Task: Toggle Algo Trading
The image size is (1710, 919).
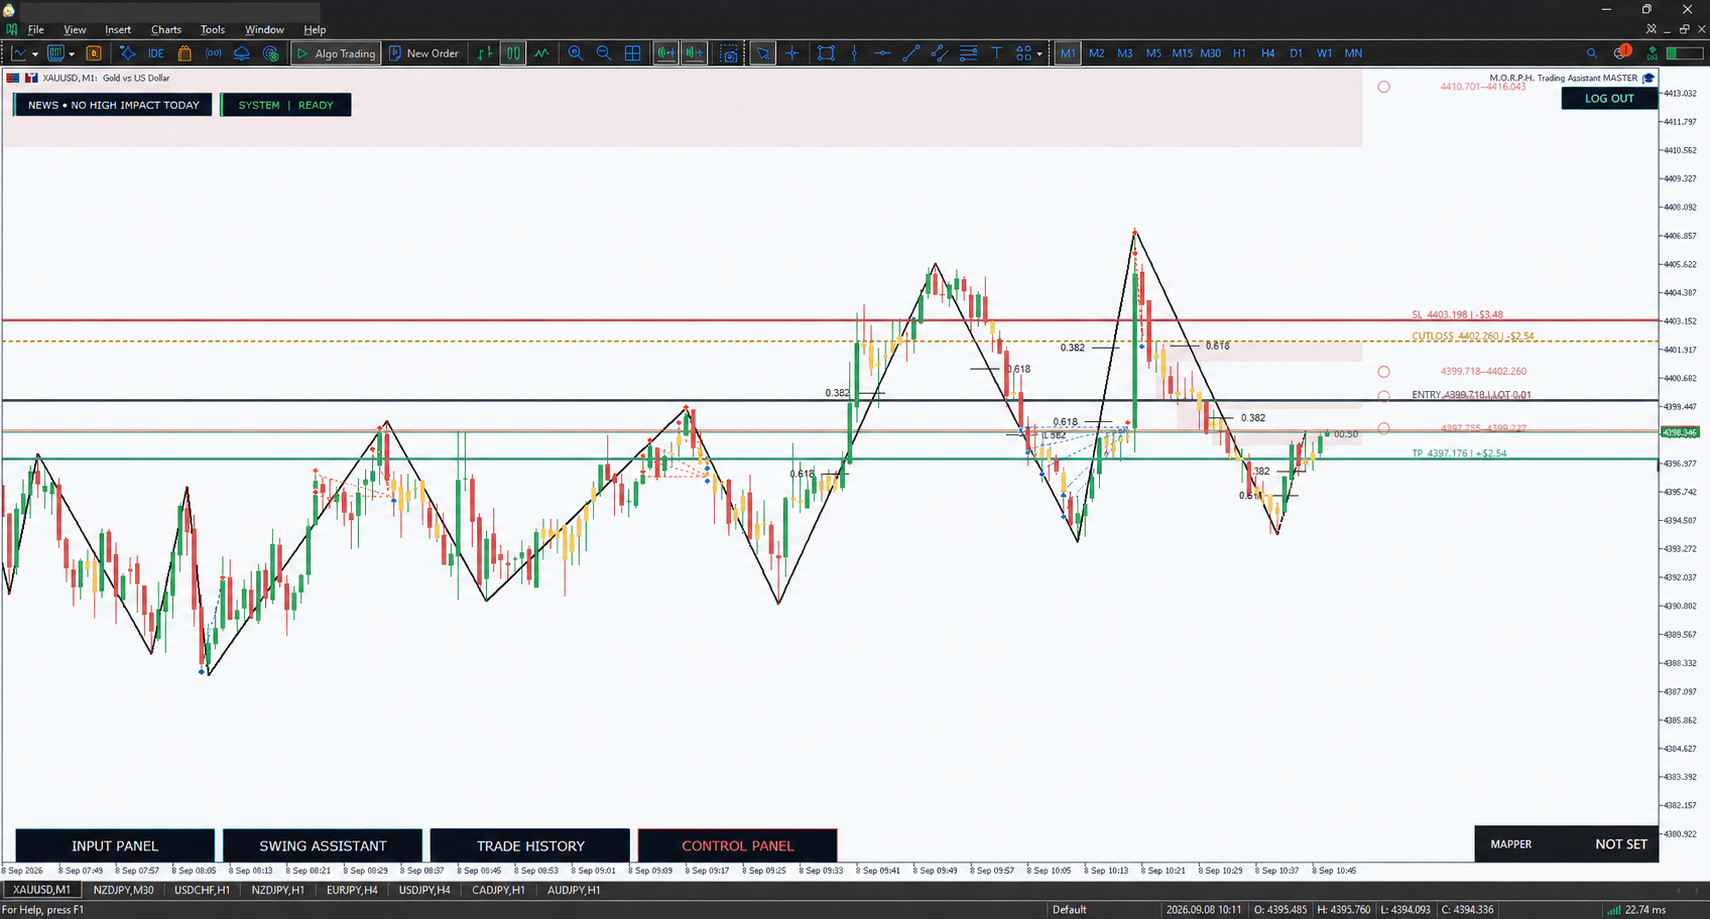Action: click(x=336, y=53)
